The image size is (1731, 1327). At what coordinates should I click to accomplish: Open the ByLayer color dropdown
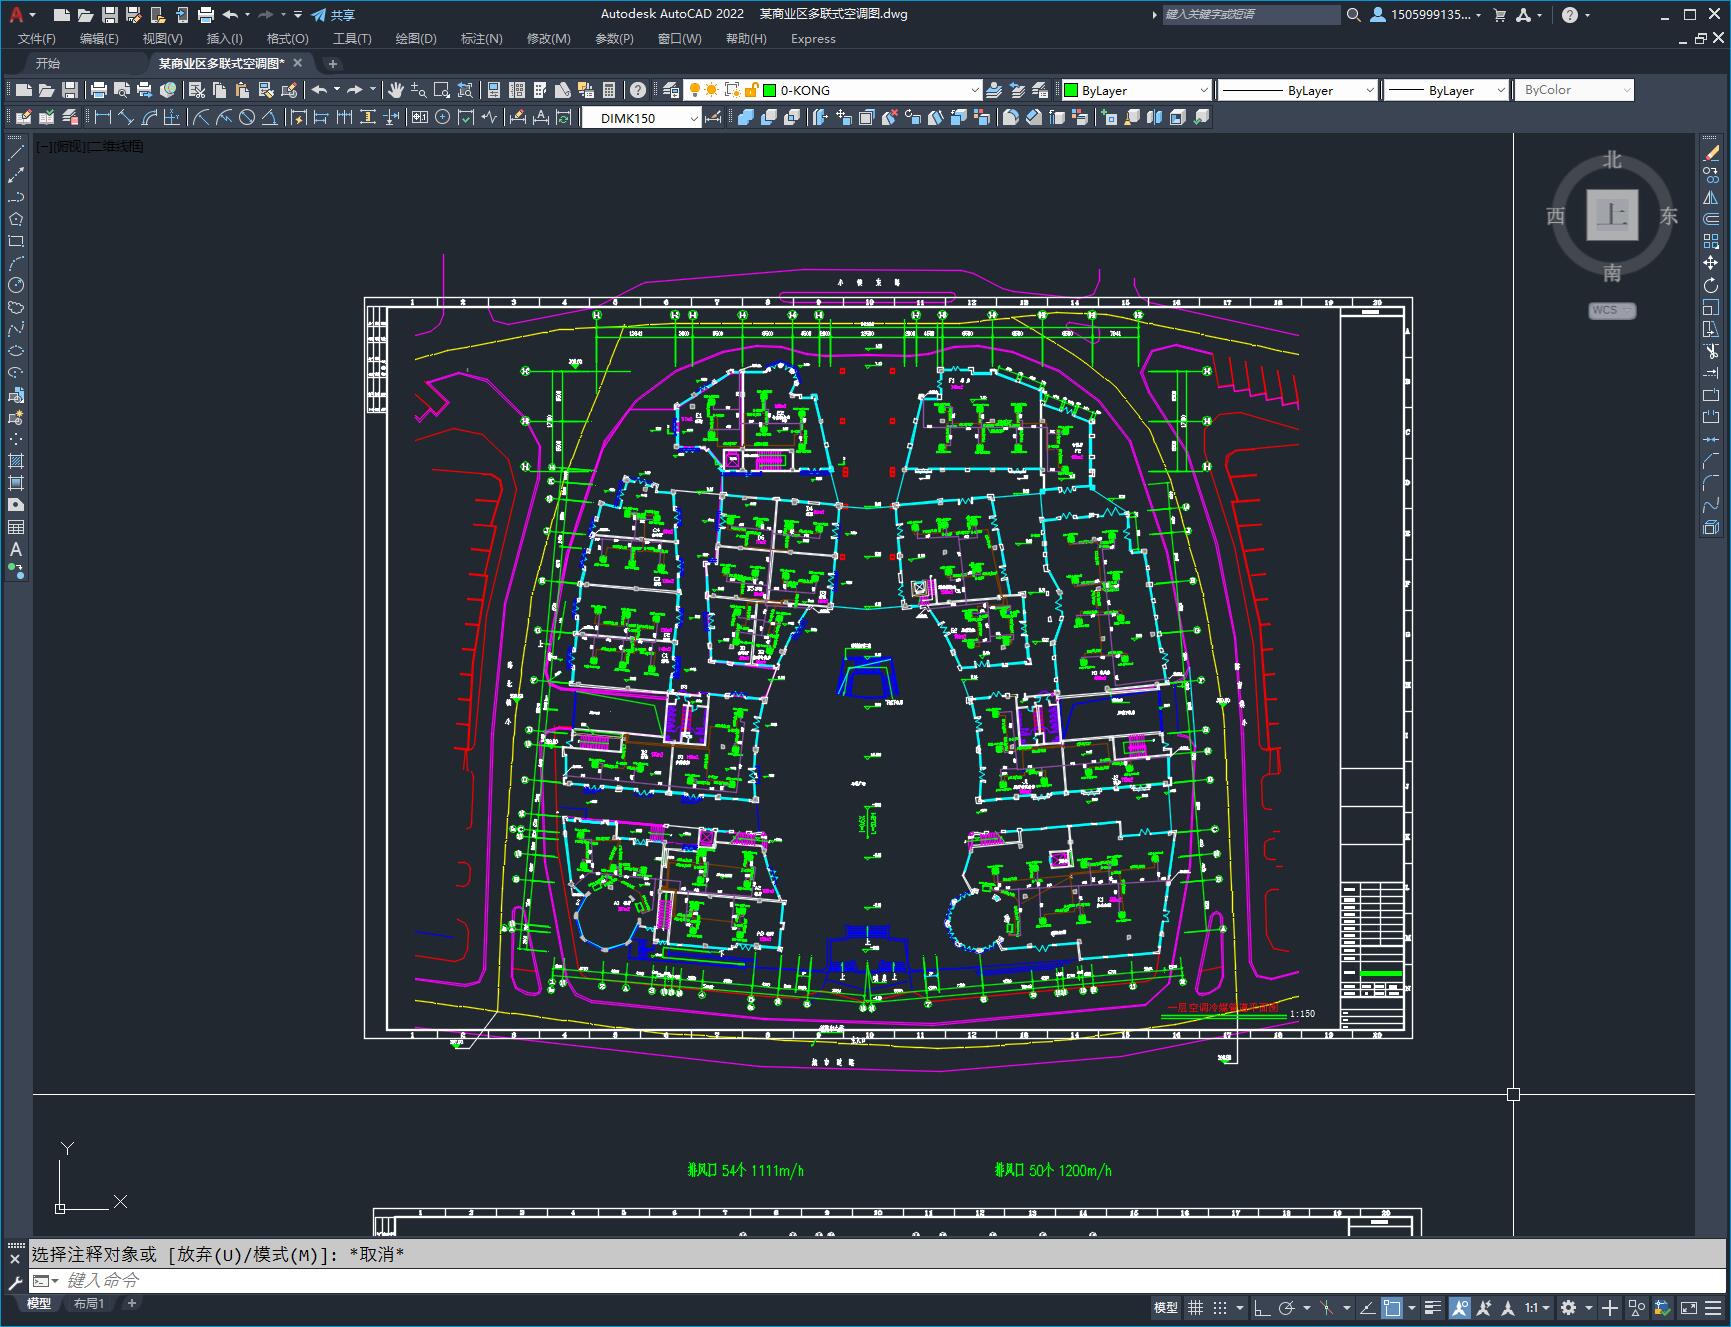(x=1204, y=90)
